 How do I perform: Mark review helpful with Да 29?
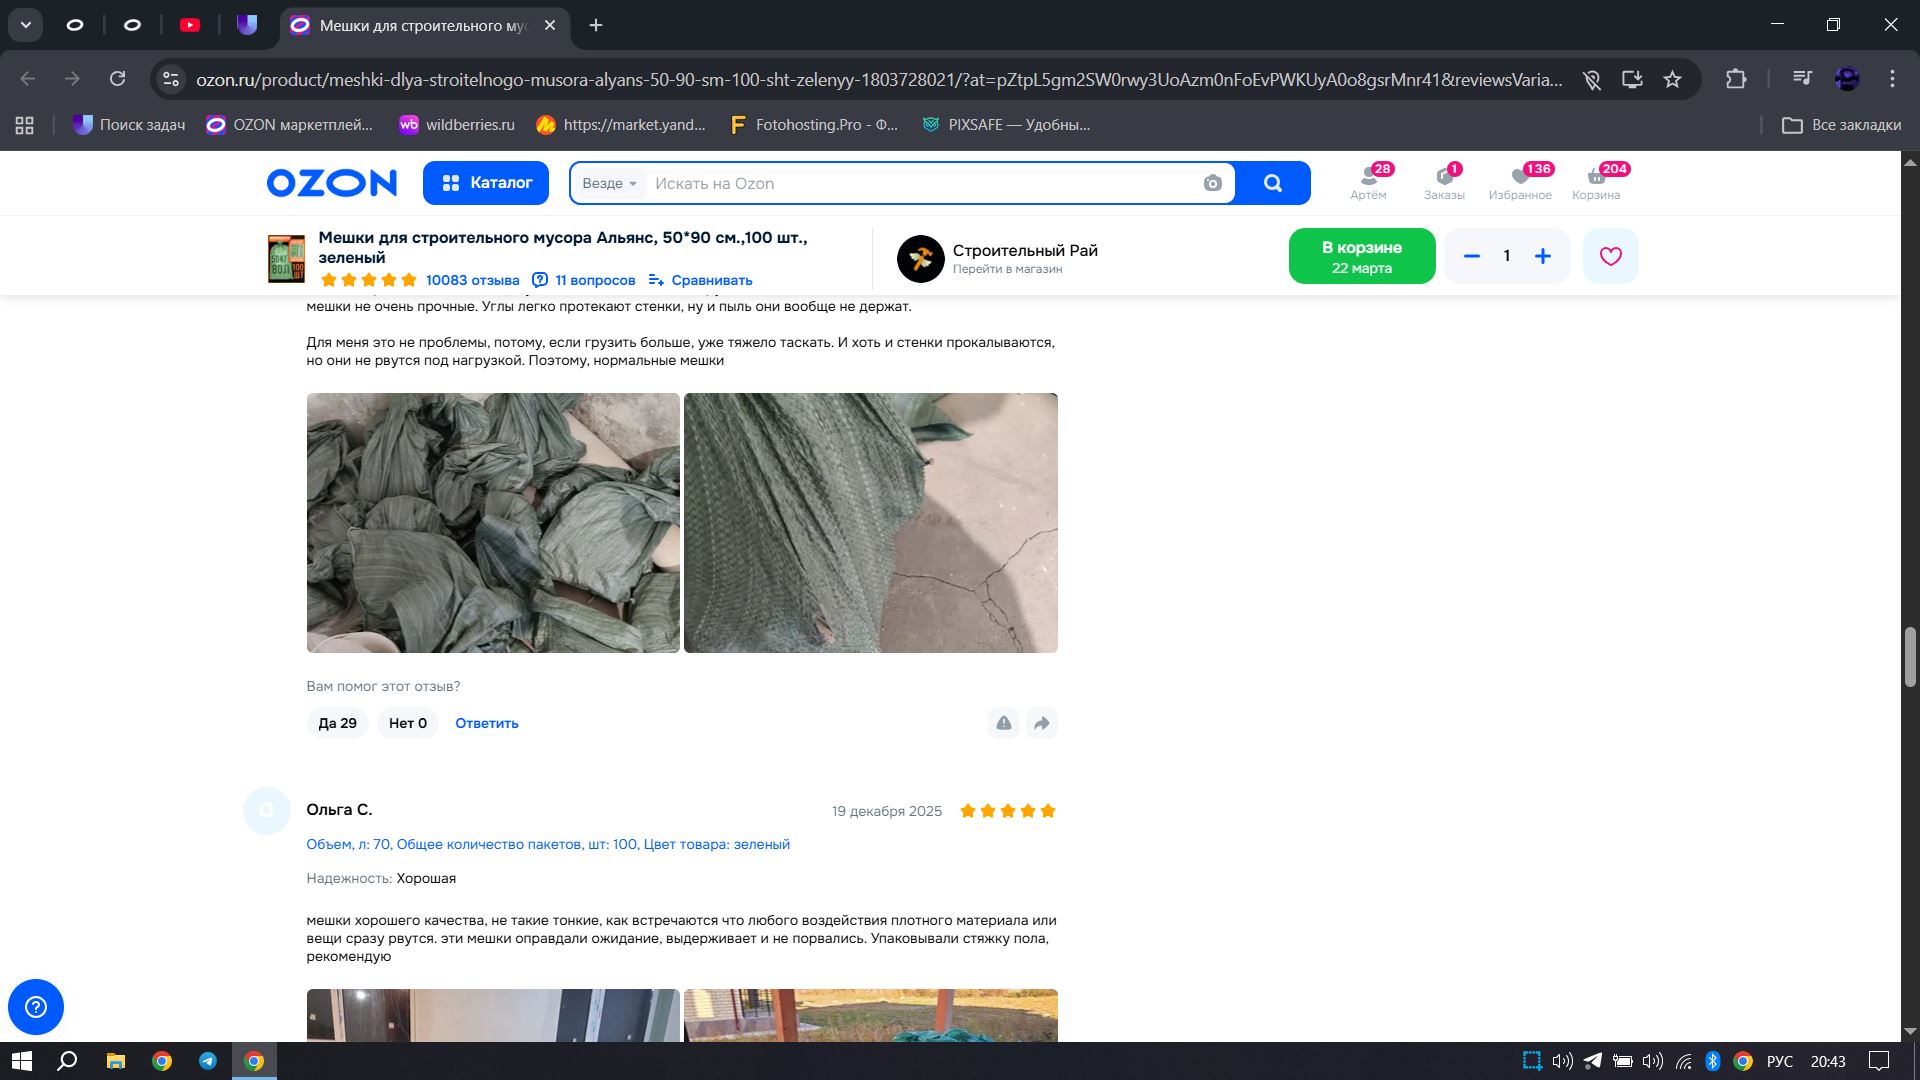pyautogui.click(x=337, y=723)
